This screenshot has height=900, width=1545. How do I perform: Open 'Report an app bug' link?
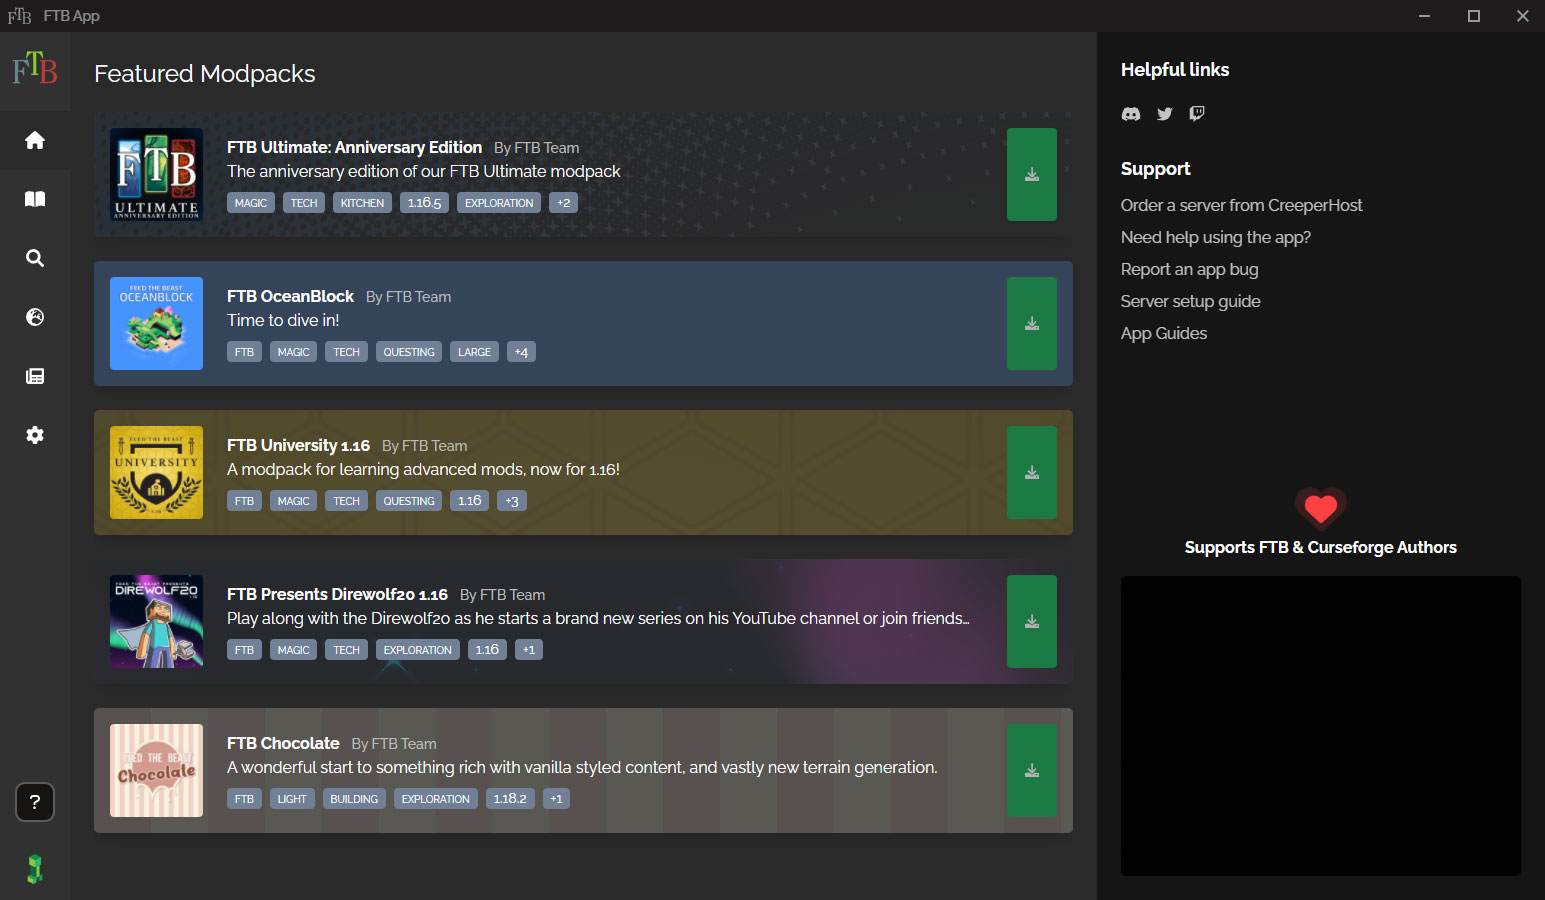tap(1189, 269)
